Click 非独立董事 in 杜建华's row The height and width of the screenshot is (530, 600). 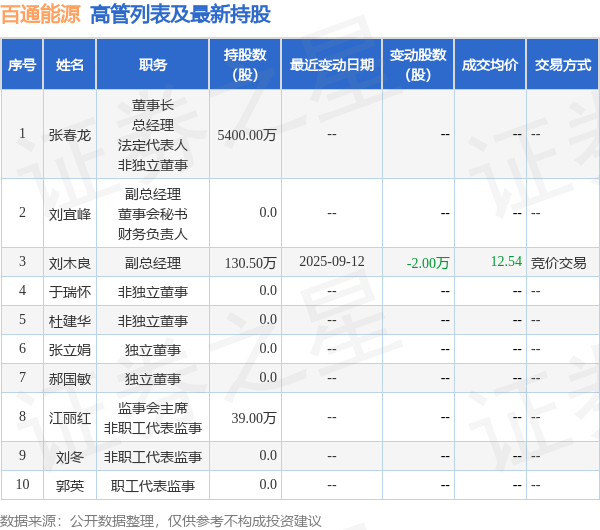(153, 321)
